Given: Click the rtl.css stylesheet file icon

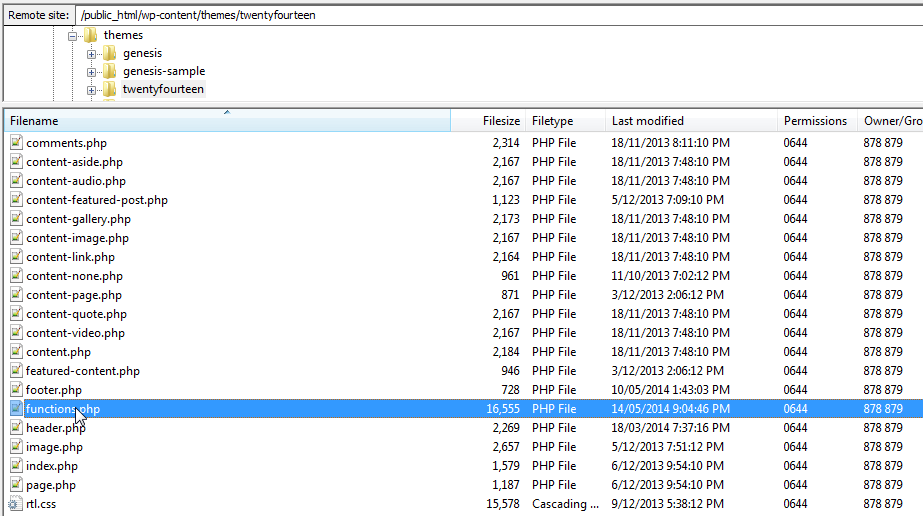Looking at the screenshot, I should 16,504.
